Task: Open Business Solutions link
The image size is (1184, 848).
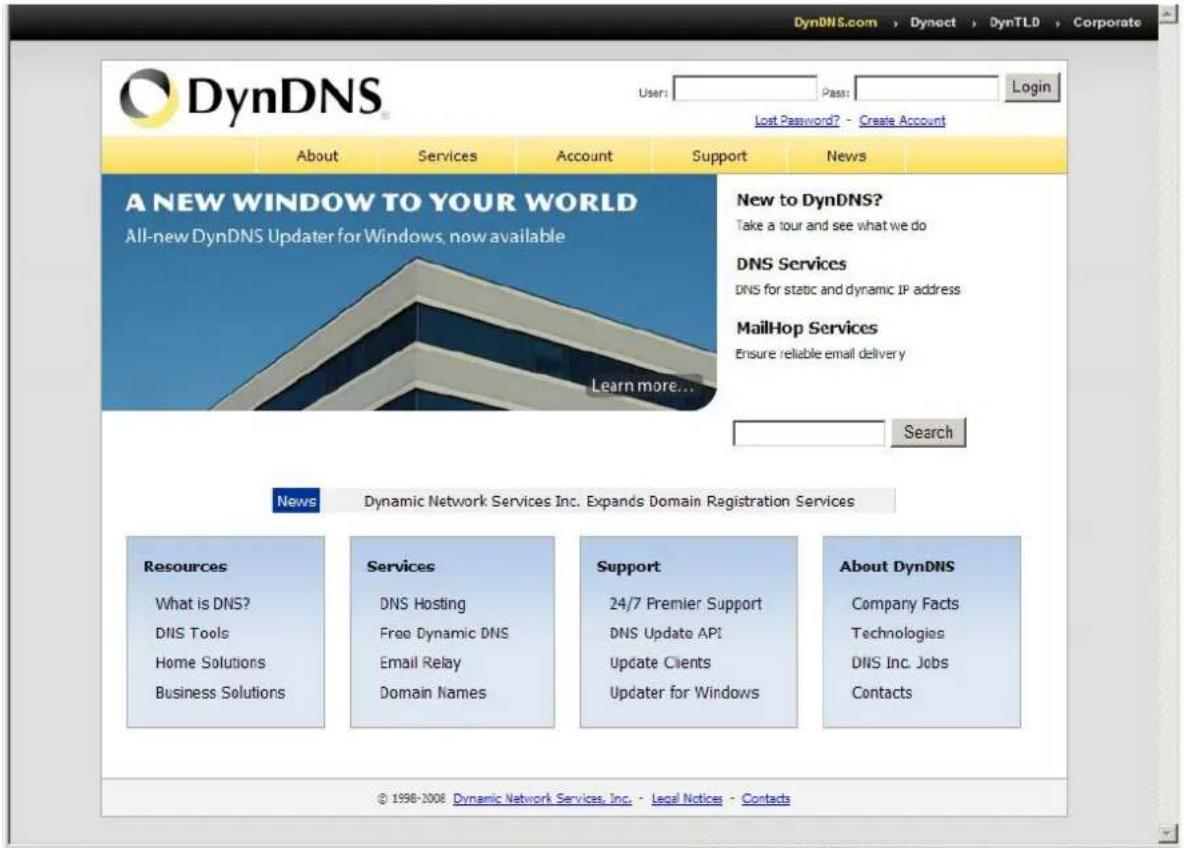Action: (x=220, y=692)
